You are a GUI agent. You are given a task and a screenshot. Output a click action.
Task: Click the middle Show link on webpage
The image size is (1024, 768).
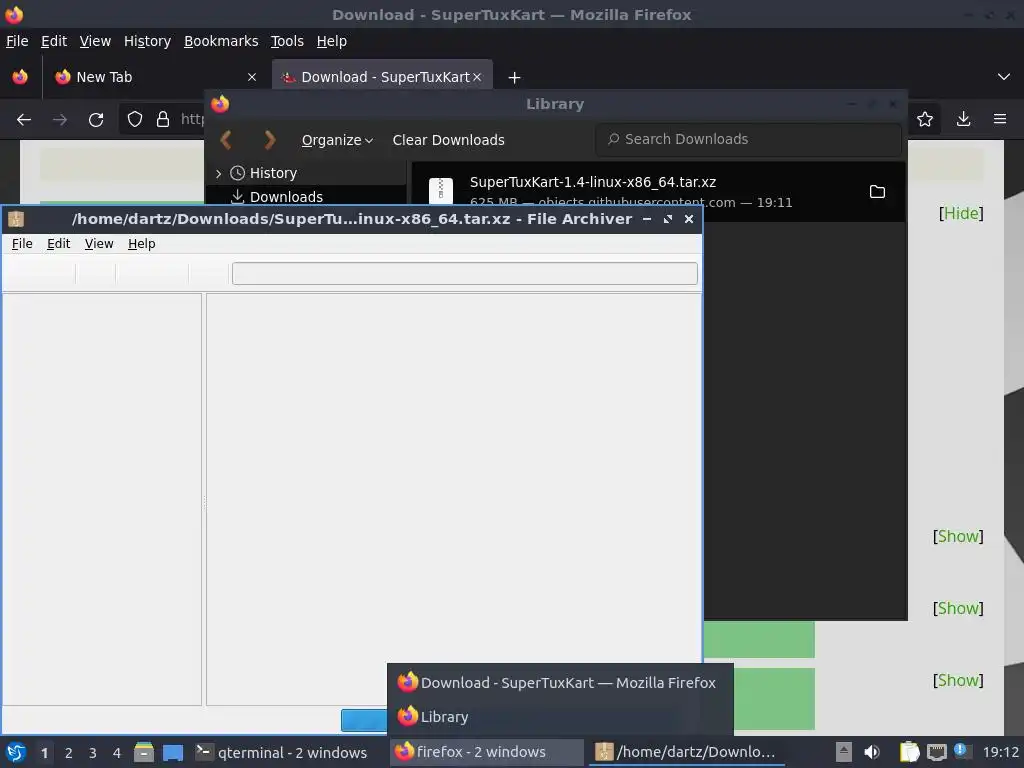tap(958, 608)
